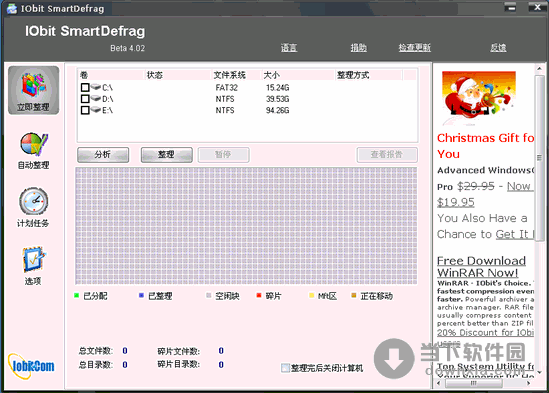549x393 pixels.
Task: Check the C:\ drive checkbox
Action: pyautogui.click(x=85, y=87)
